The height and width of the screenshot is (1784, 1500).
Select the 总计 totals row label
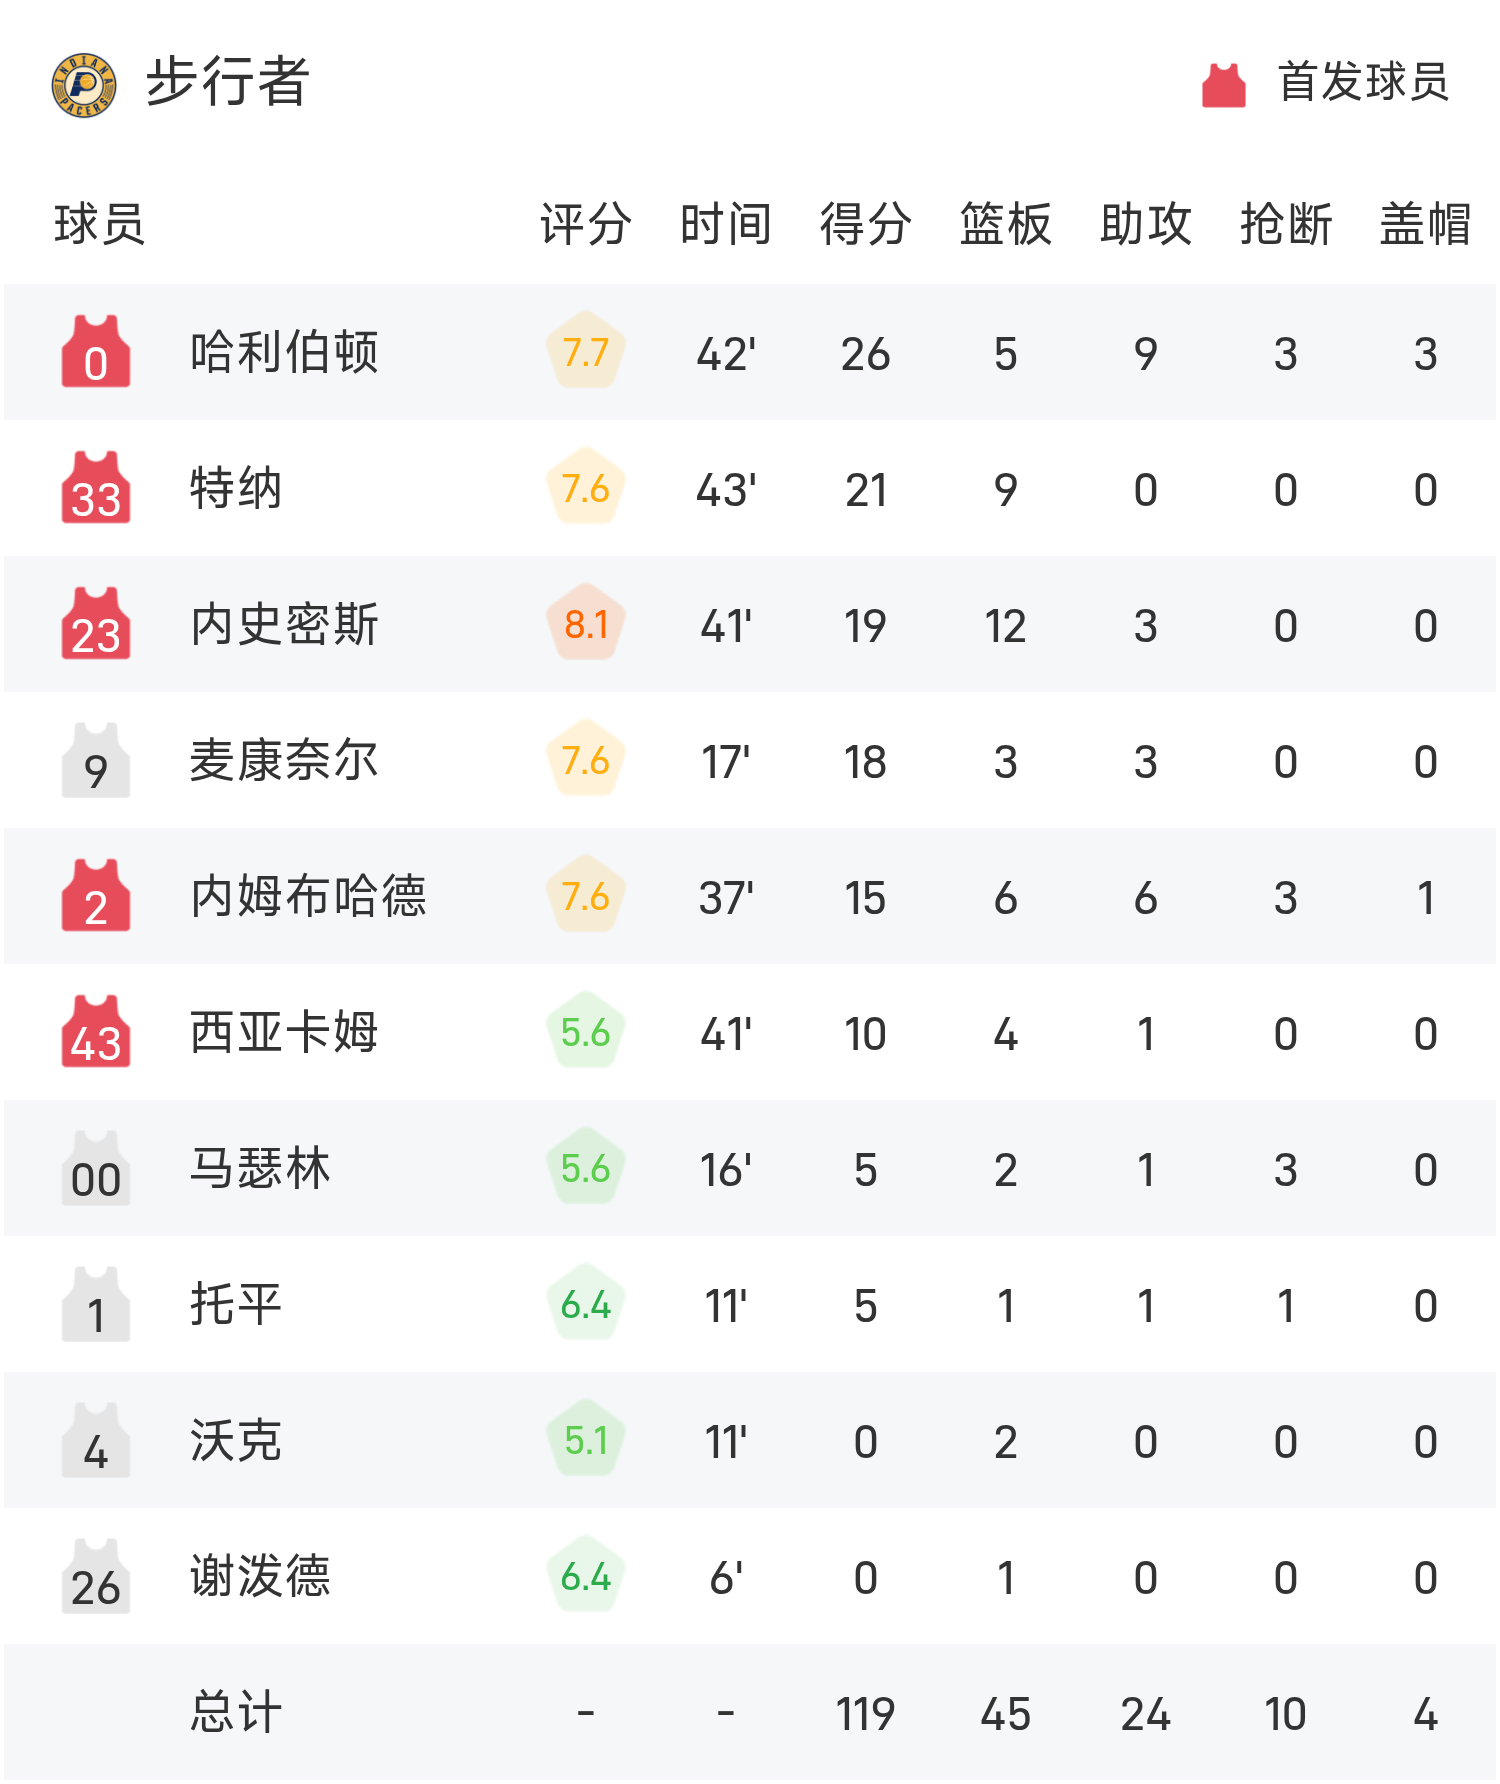pyautogui.click(x=236, y=1712)
